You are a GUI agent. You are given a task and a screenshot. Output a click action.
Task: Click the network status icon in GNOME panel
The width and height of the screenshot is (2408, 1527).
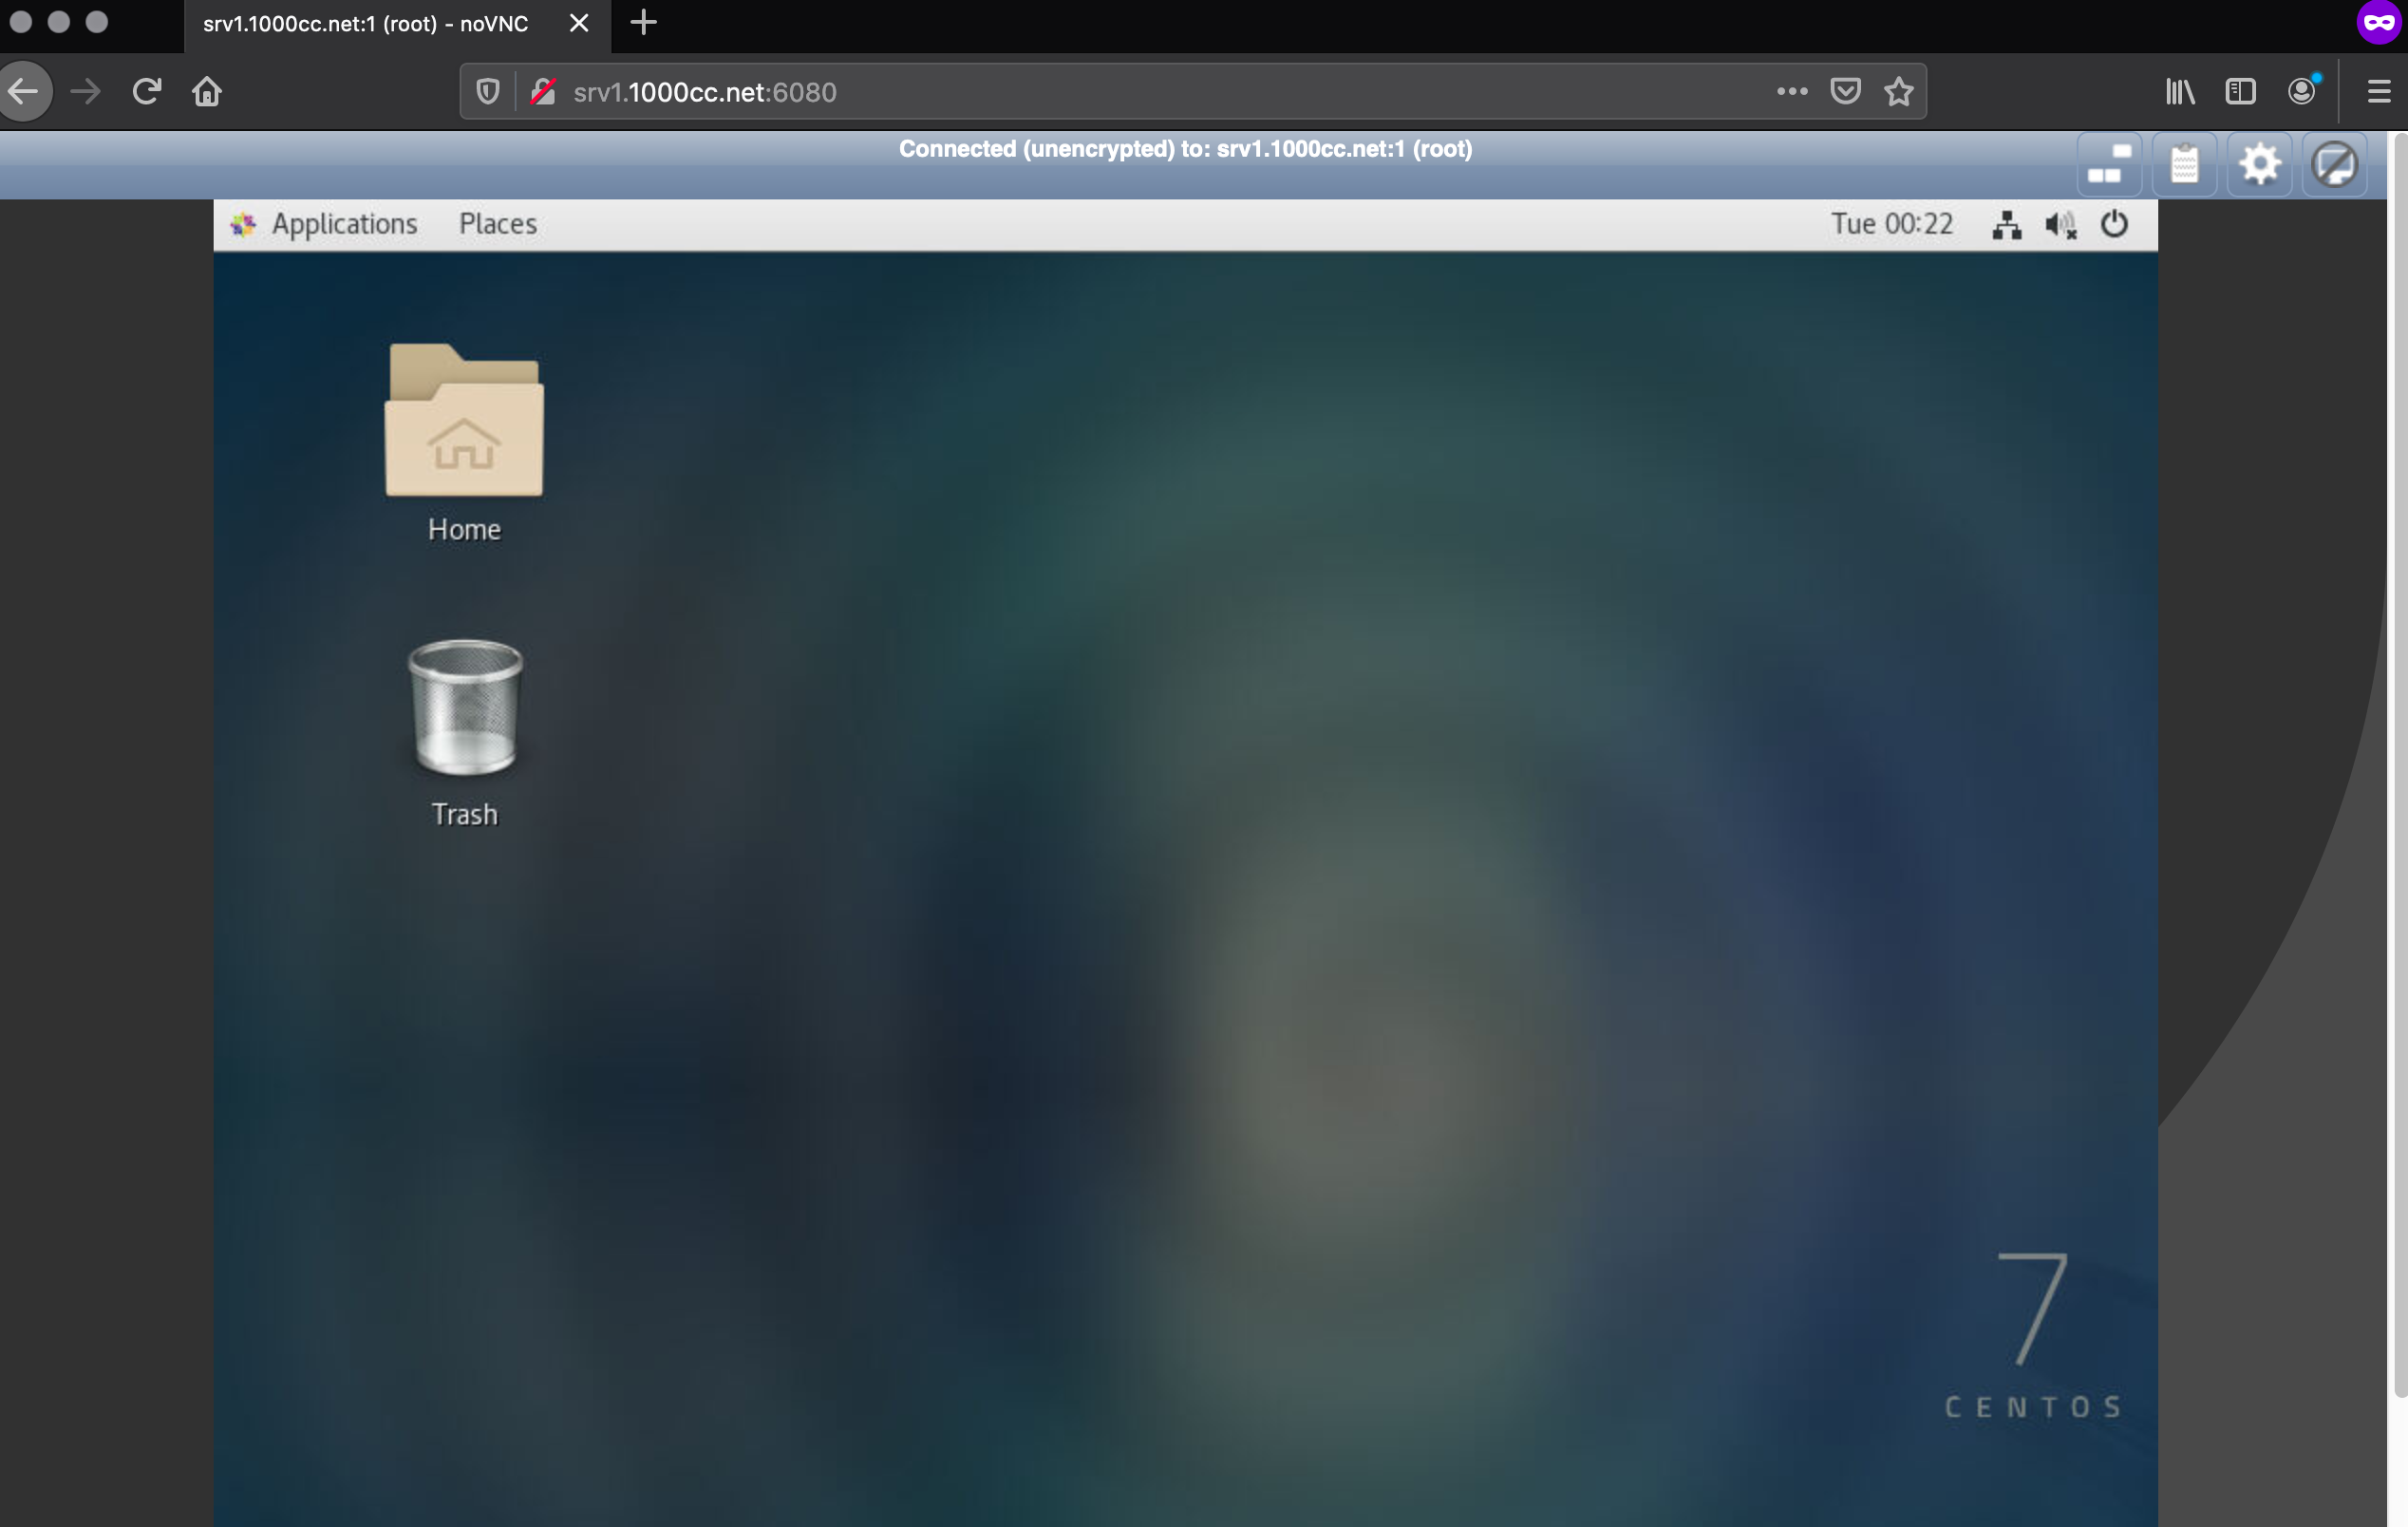pos(2006,224)
